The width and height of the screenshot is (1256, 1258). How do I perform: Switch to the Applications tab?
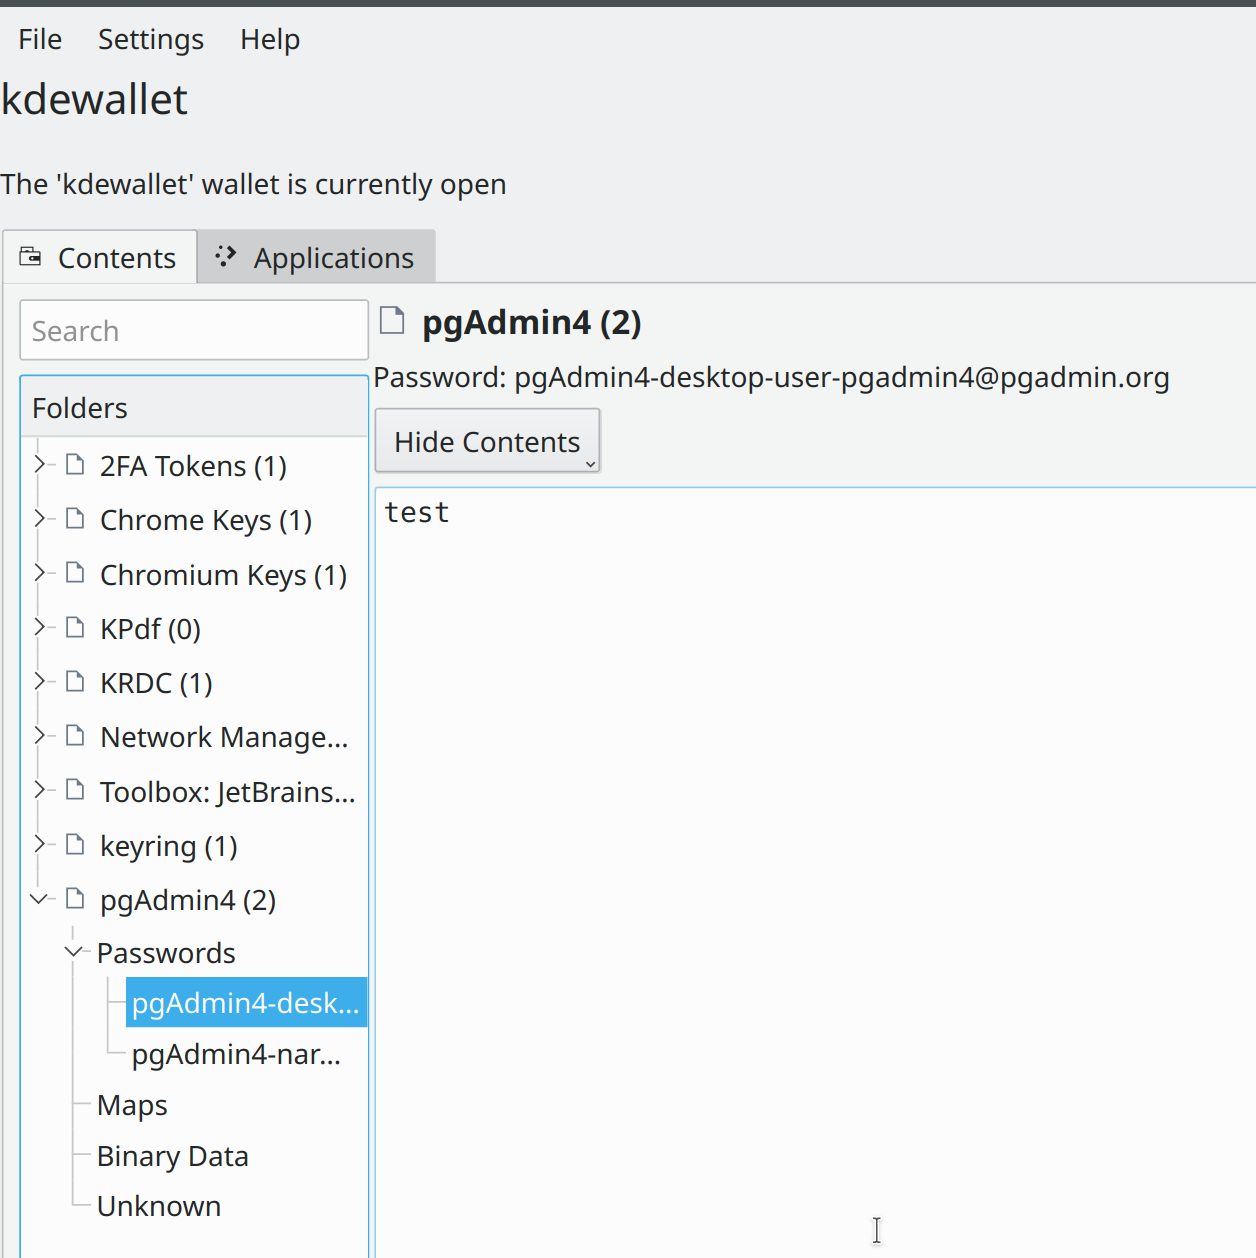pyautogui.click(x=316, y=258)
